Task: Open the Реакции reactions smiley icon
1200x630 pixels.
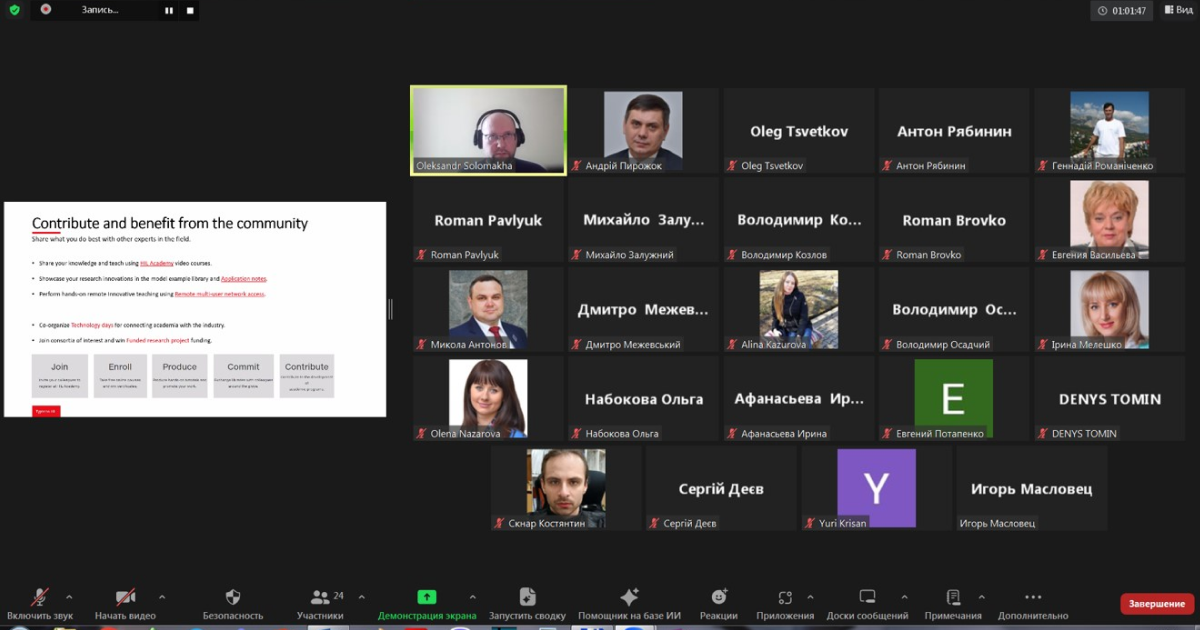Action: [x=718, y=597]
